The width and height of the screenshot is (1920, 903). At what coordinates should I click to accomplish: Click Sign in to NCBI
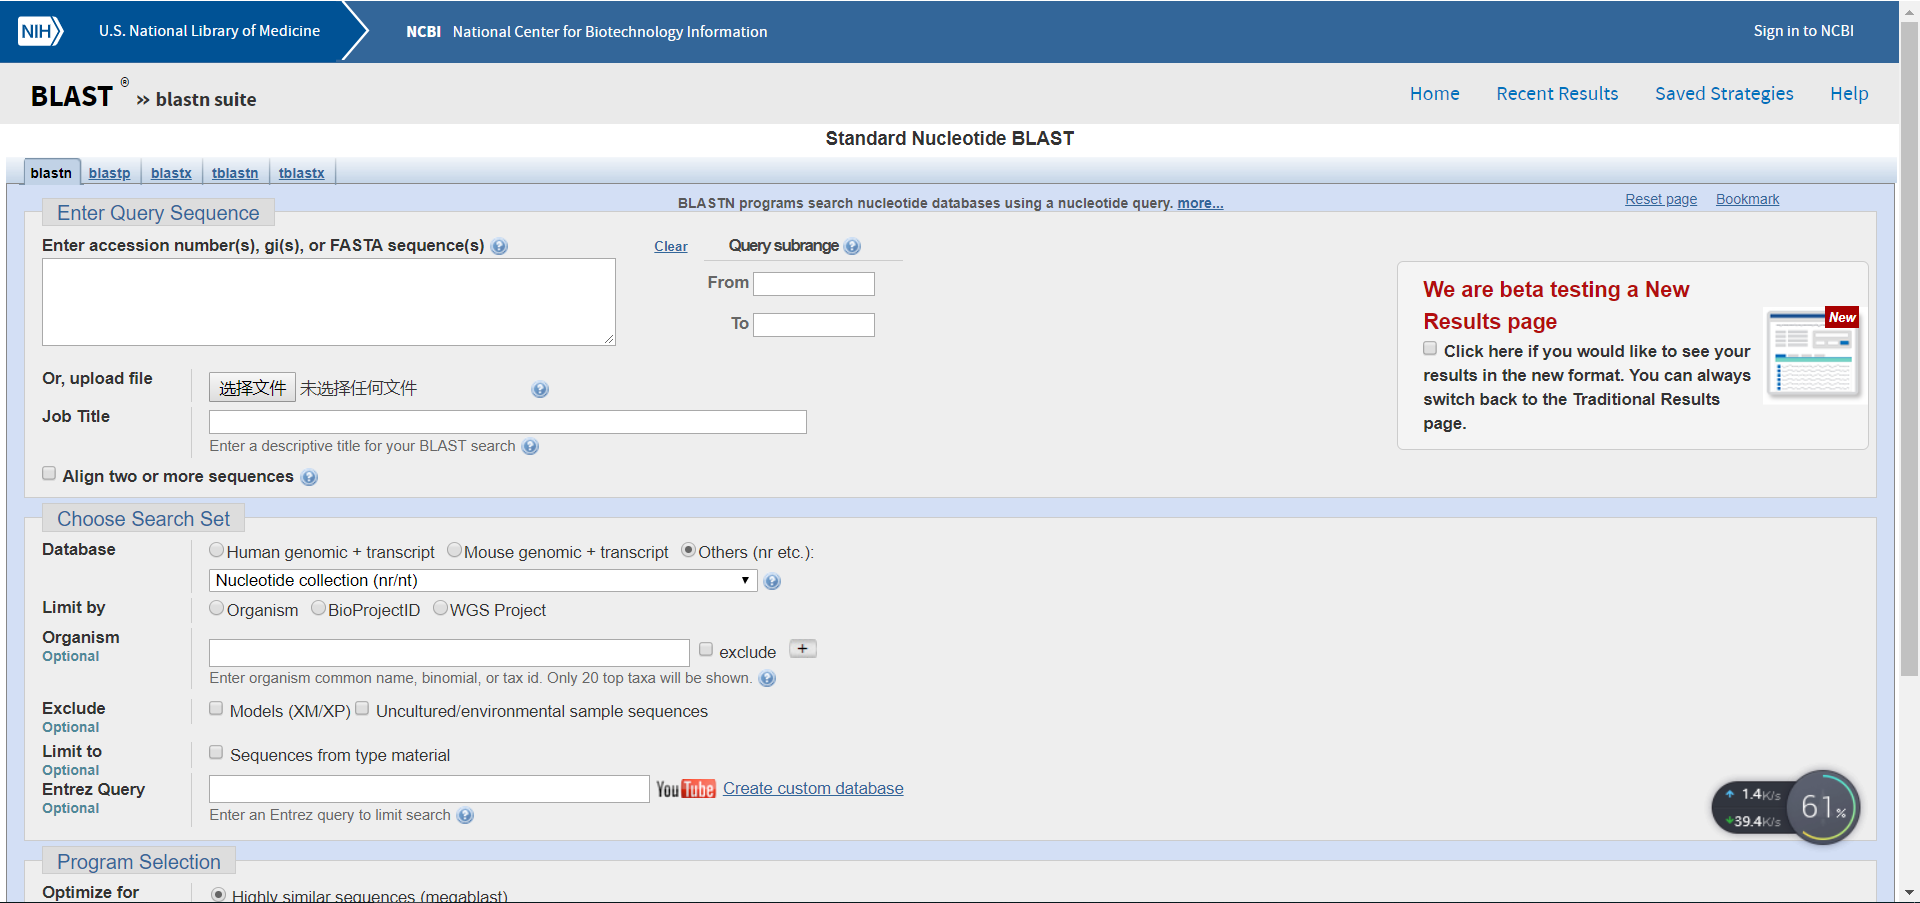[1803, 31]
